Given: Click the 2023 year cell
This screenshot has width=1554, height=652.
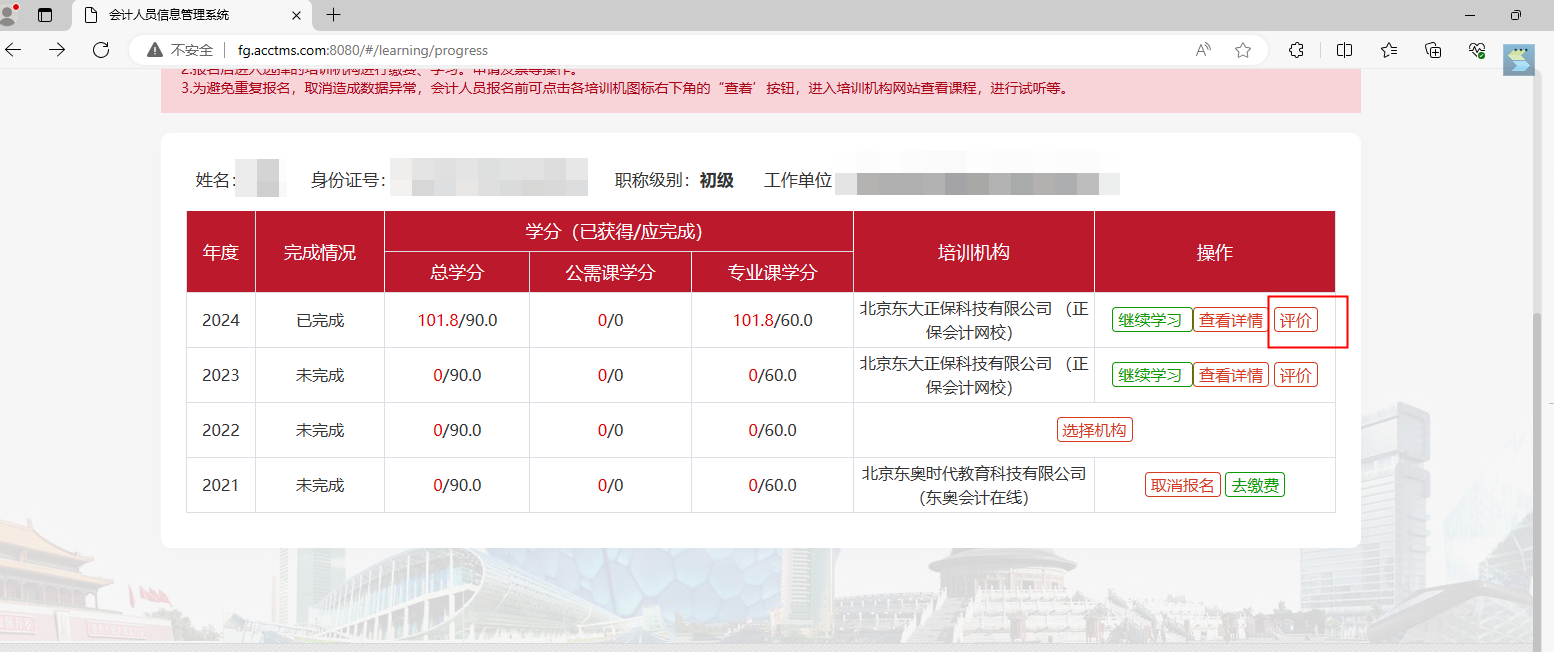Looking at the screenshot, I should pyautogui.click(x=221, y=375).
